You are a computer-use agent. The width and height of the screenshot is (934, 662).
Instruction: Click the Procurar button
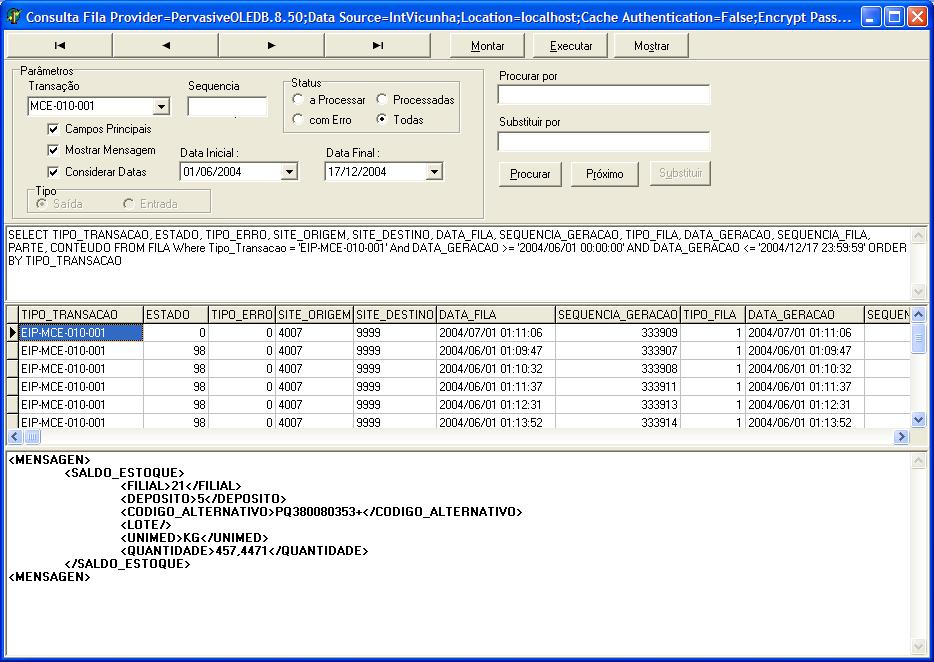coord(530,174)
